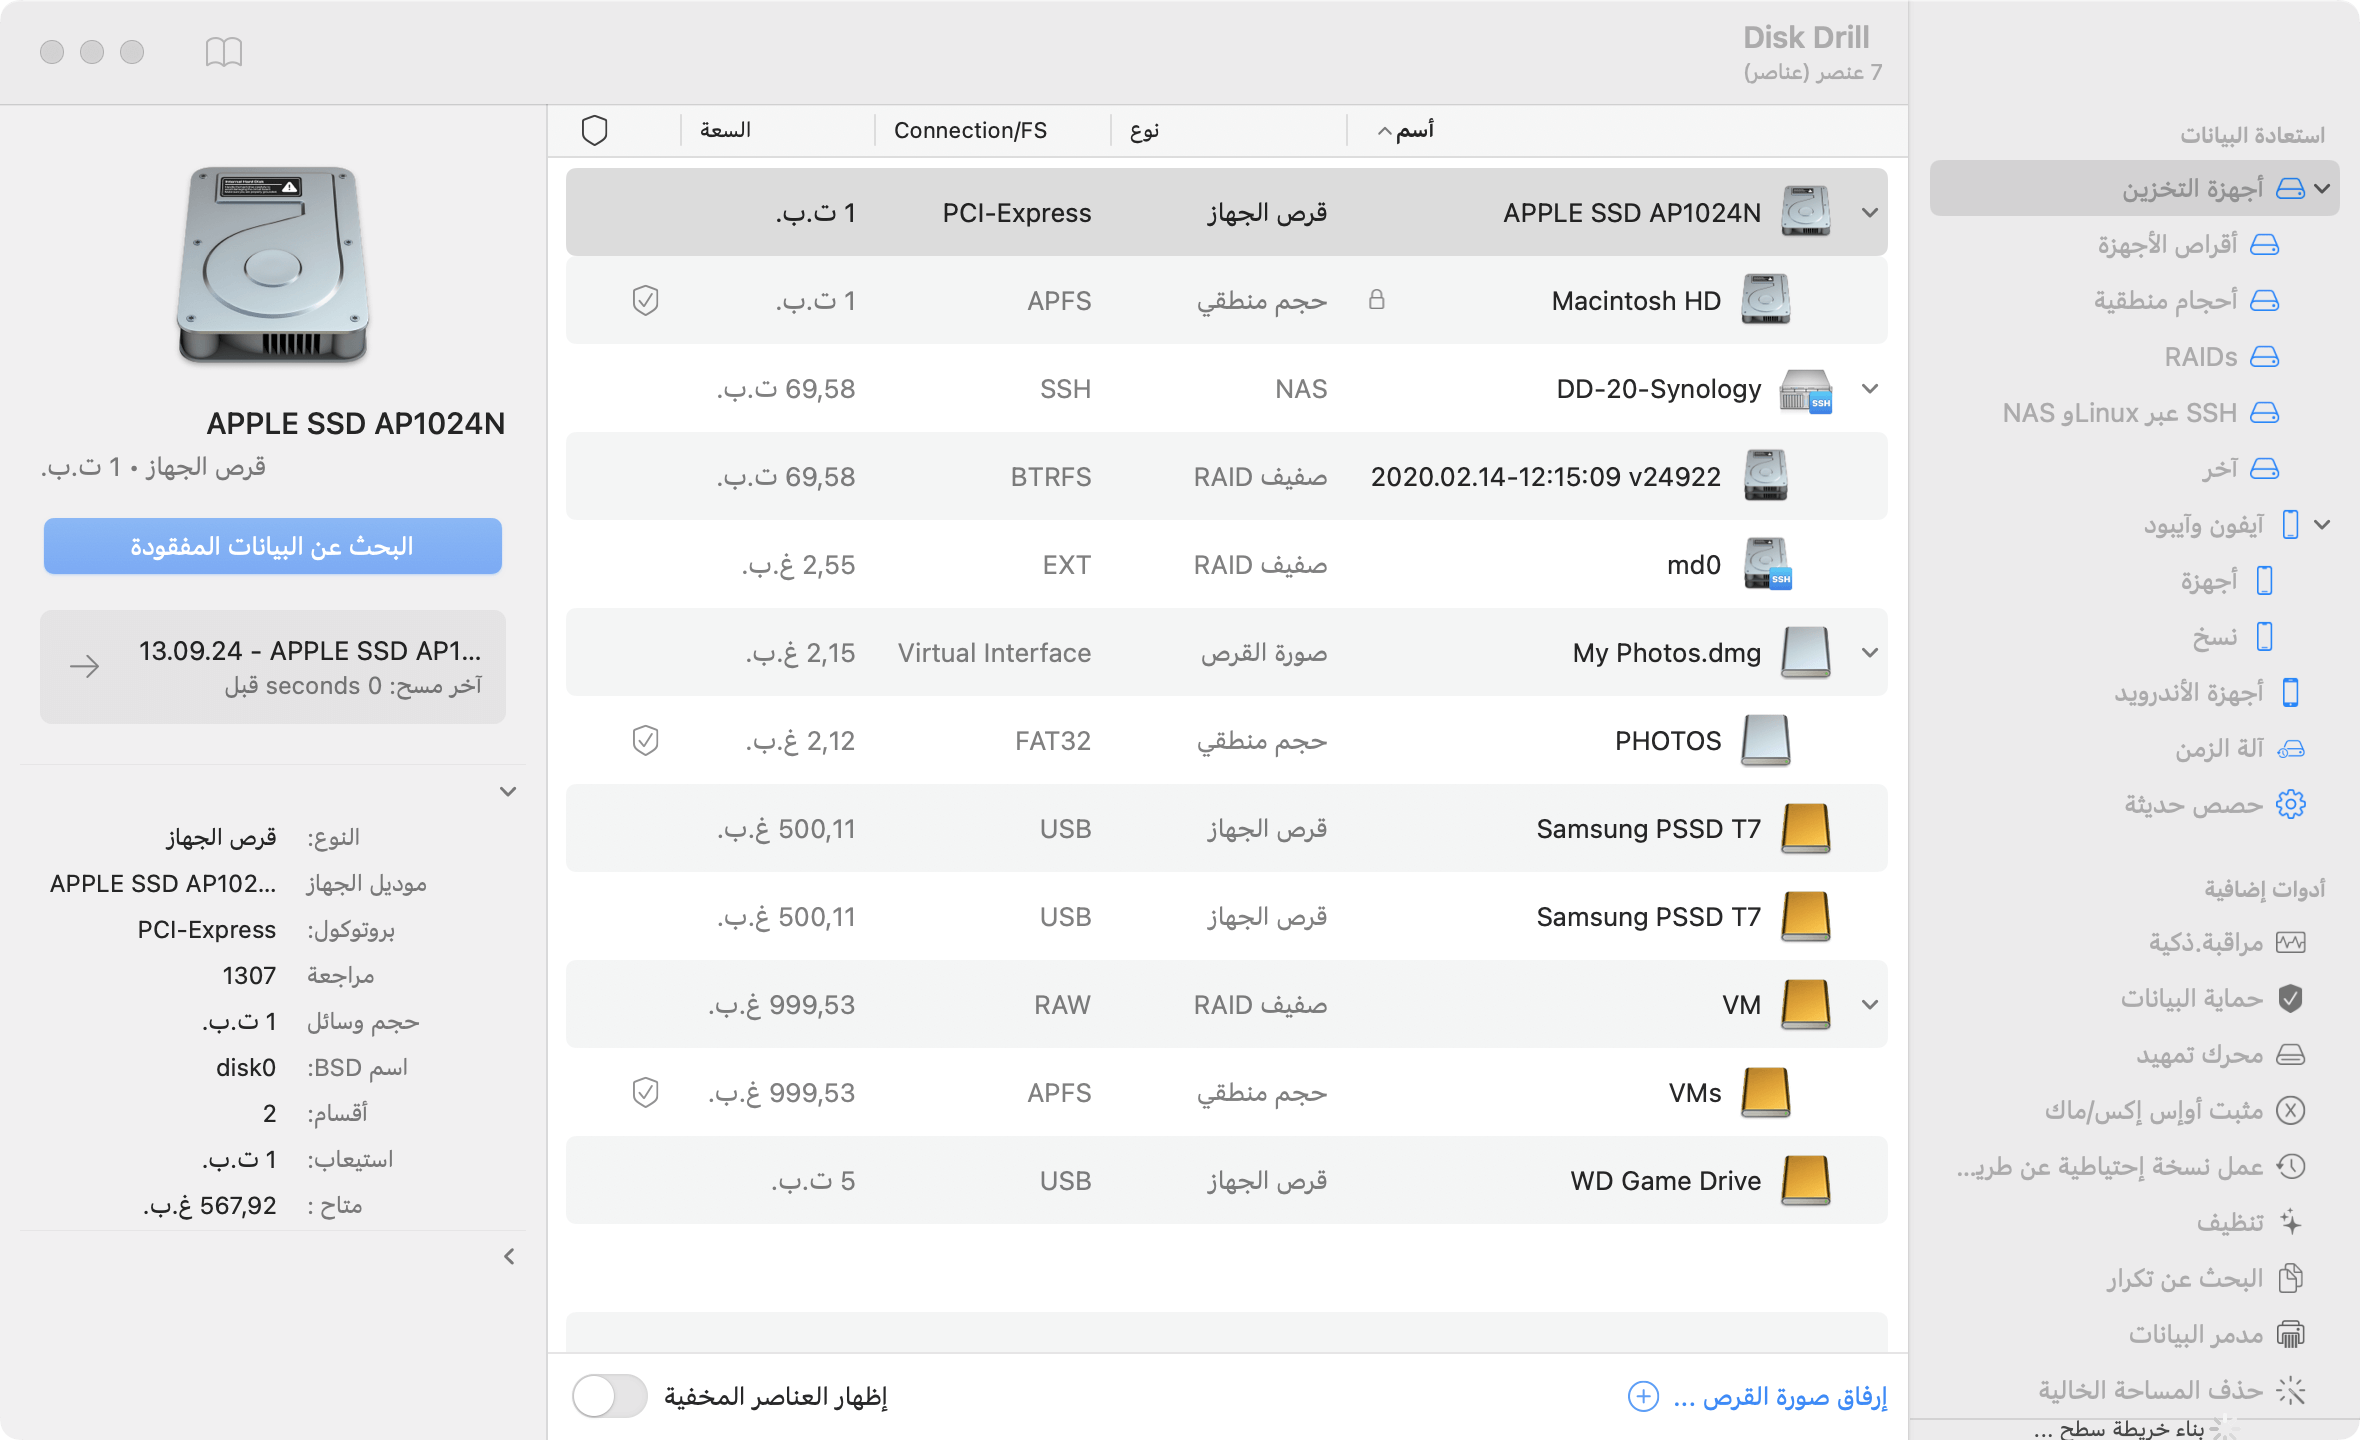Open مدمر البيانات shredder tool
This screenshot has height=1440, width=2360.
tap(2217, 1334)
